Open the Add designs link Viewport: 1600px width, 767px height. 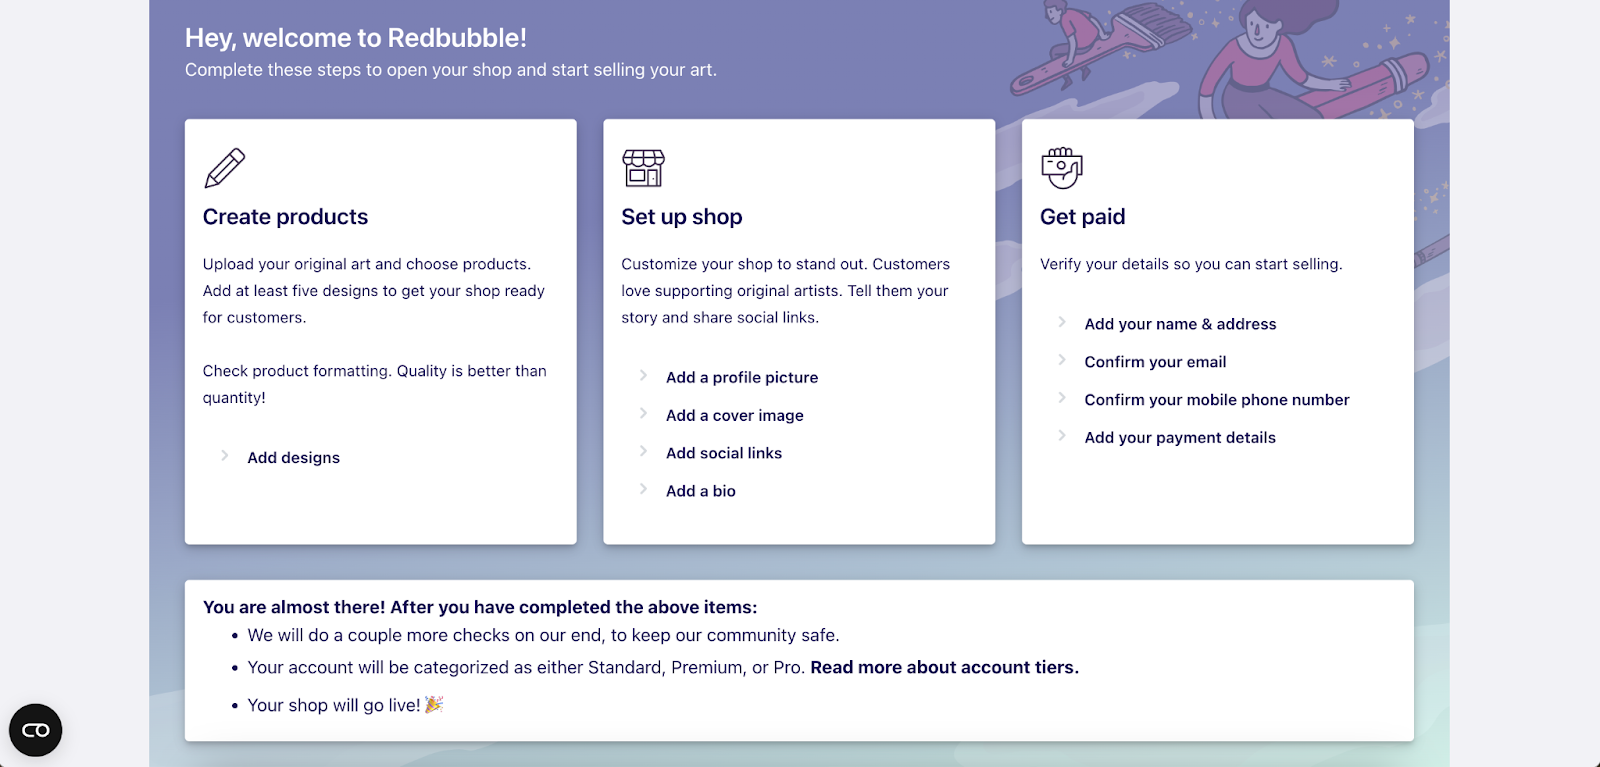pyautogui.click(x=293, y=457)
